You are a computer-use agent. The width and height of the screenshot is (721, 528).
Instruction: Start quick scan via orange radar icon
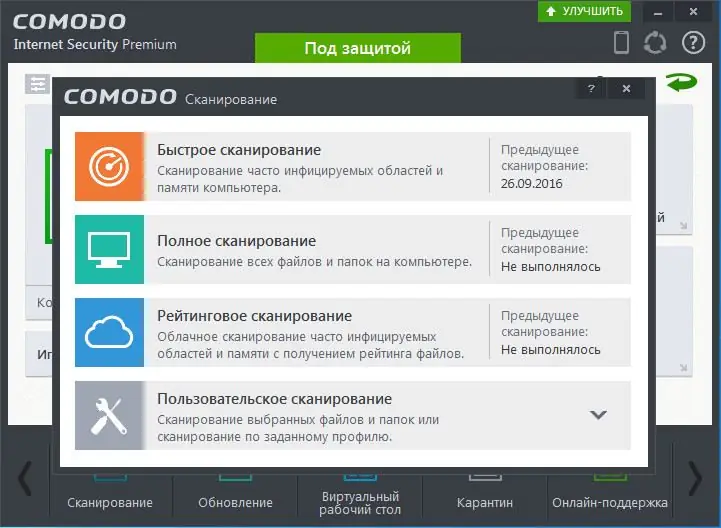tap(109, 166)
